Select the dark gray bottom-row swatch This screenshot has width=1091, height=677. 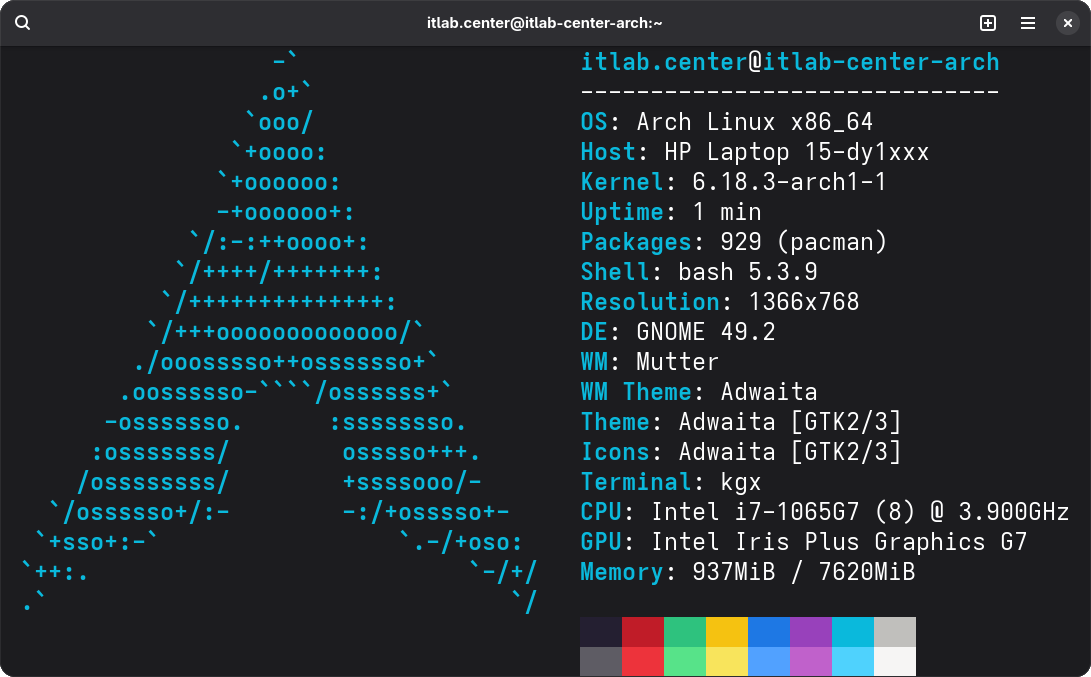pos(600,661)
